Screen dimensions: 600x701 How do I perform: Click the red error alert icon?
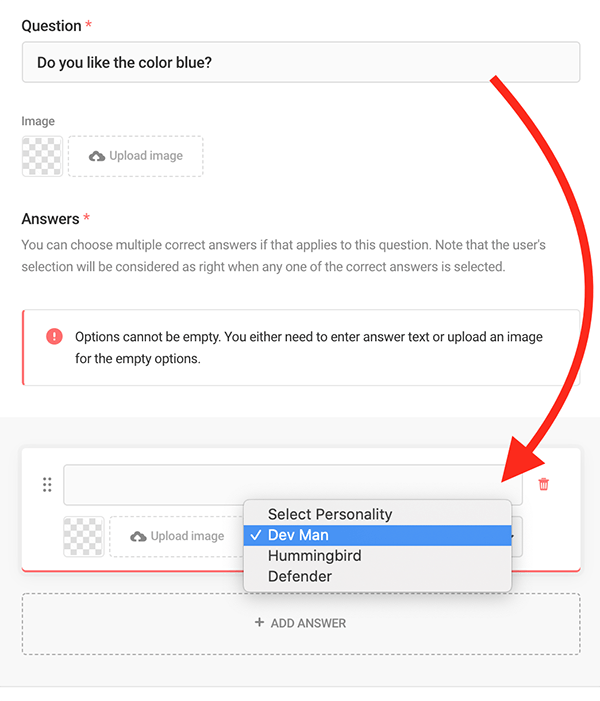click(x=54, y=337)
